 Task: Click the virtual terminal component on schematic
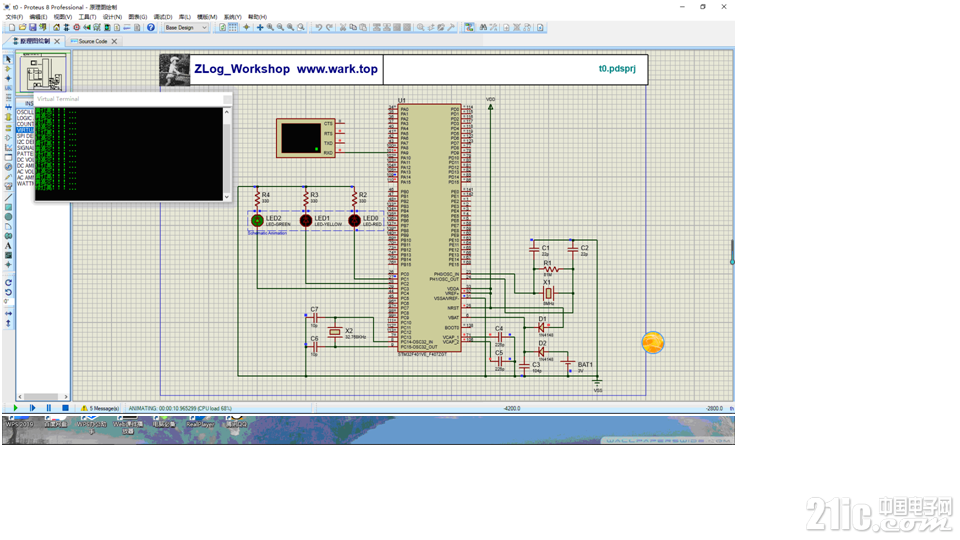306,138
